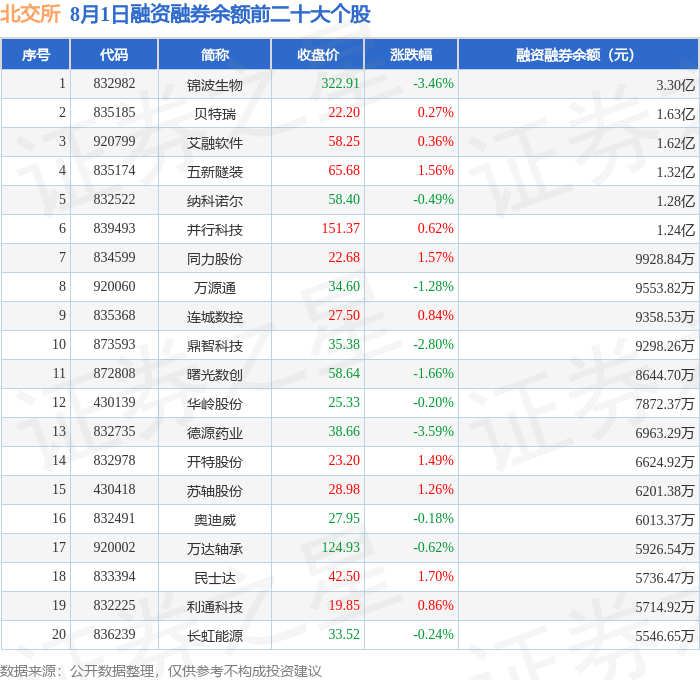Click the 融资融券余额（元）column header
700x680 pixels.
578,54
